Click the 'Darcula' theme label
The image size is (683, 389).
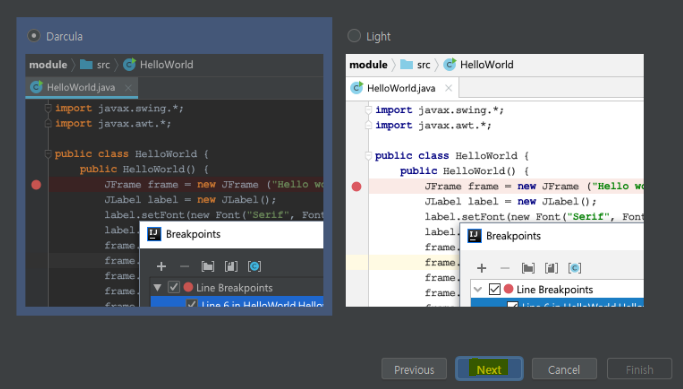pos(64,36)
